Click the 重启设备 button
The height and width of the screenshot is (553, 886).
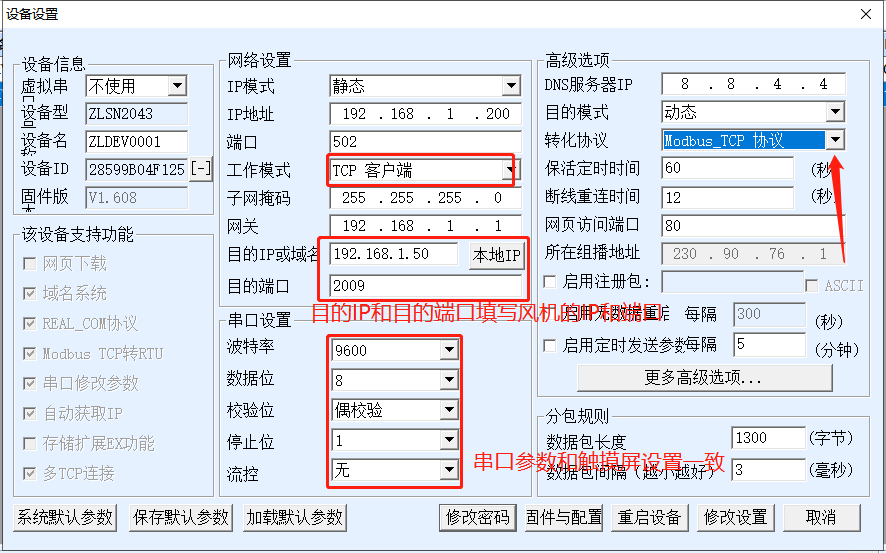[x=650, y=517]
